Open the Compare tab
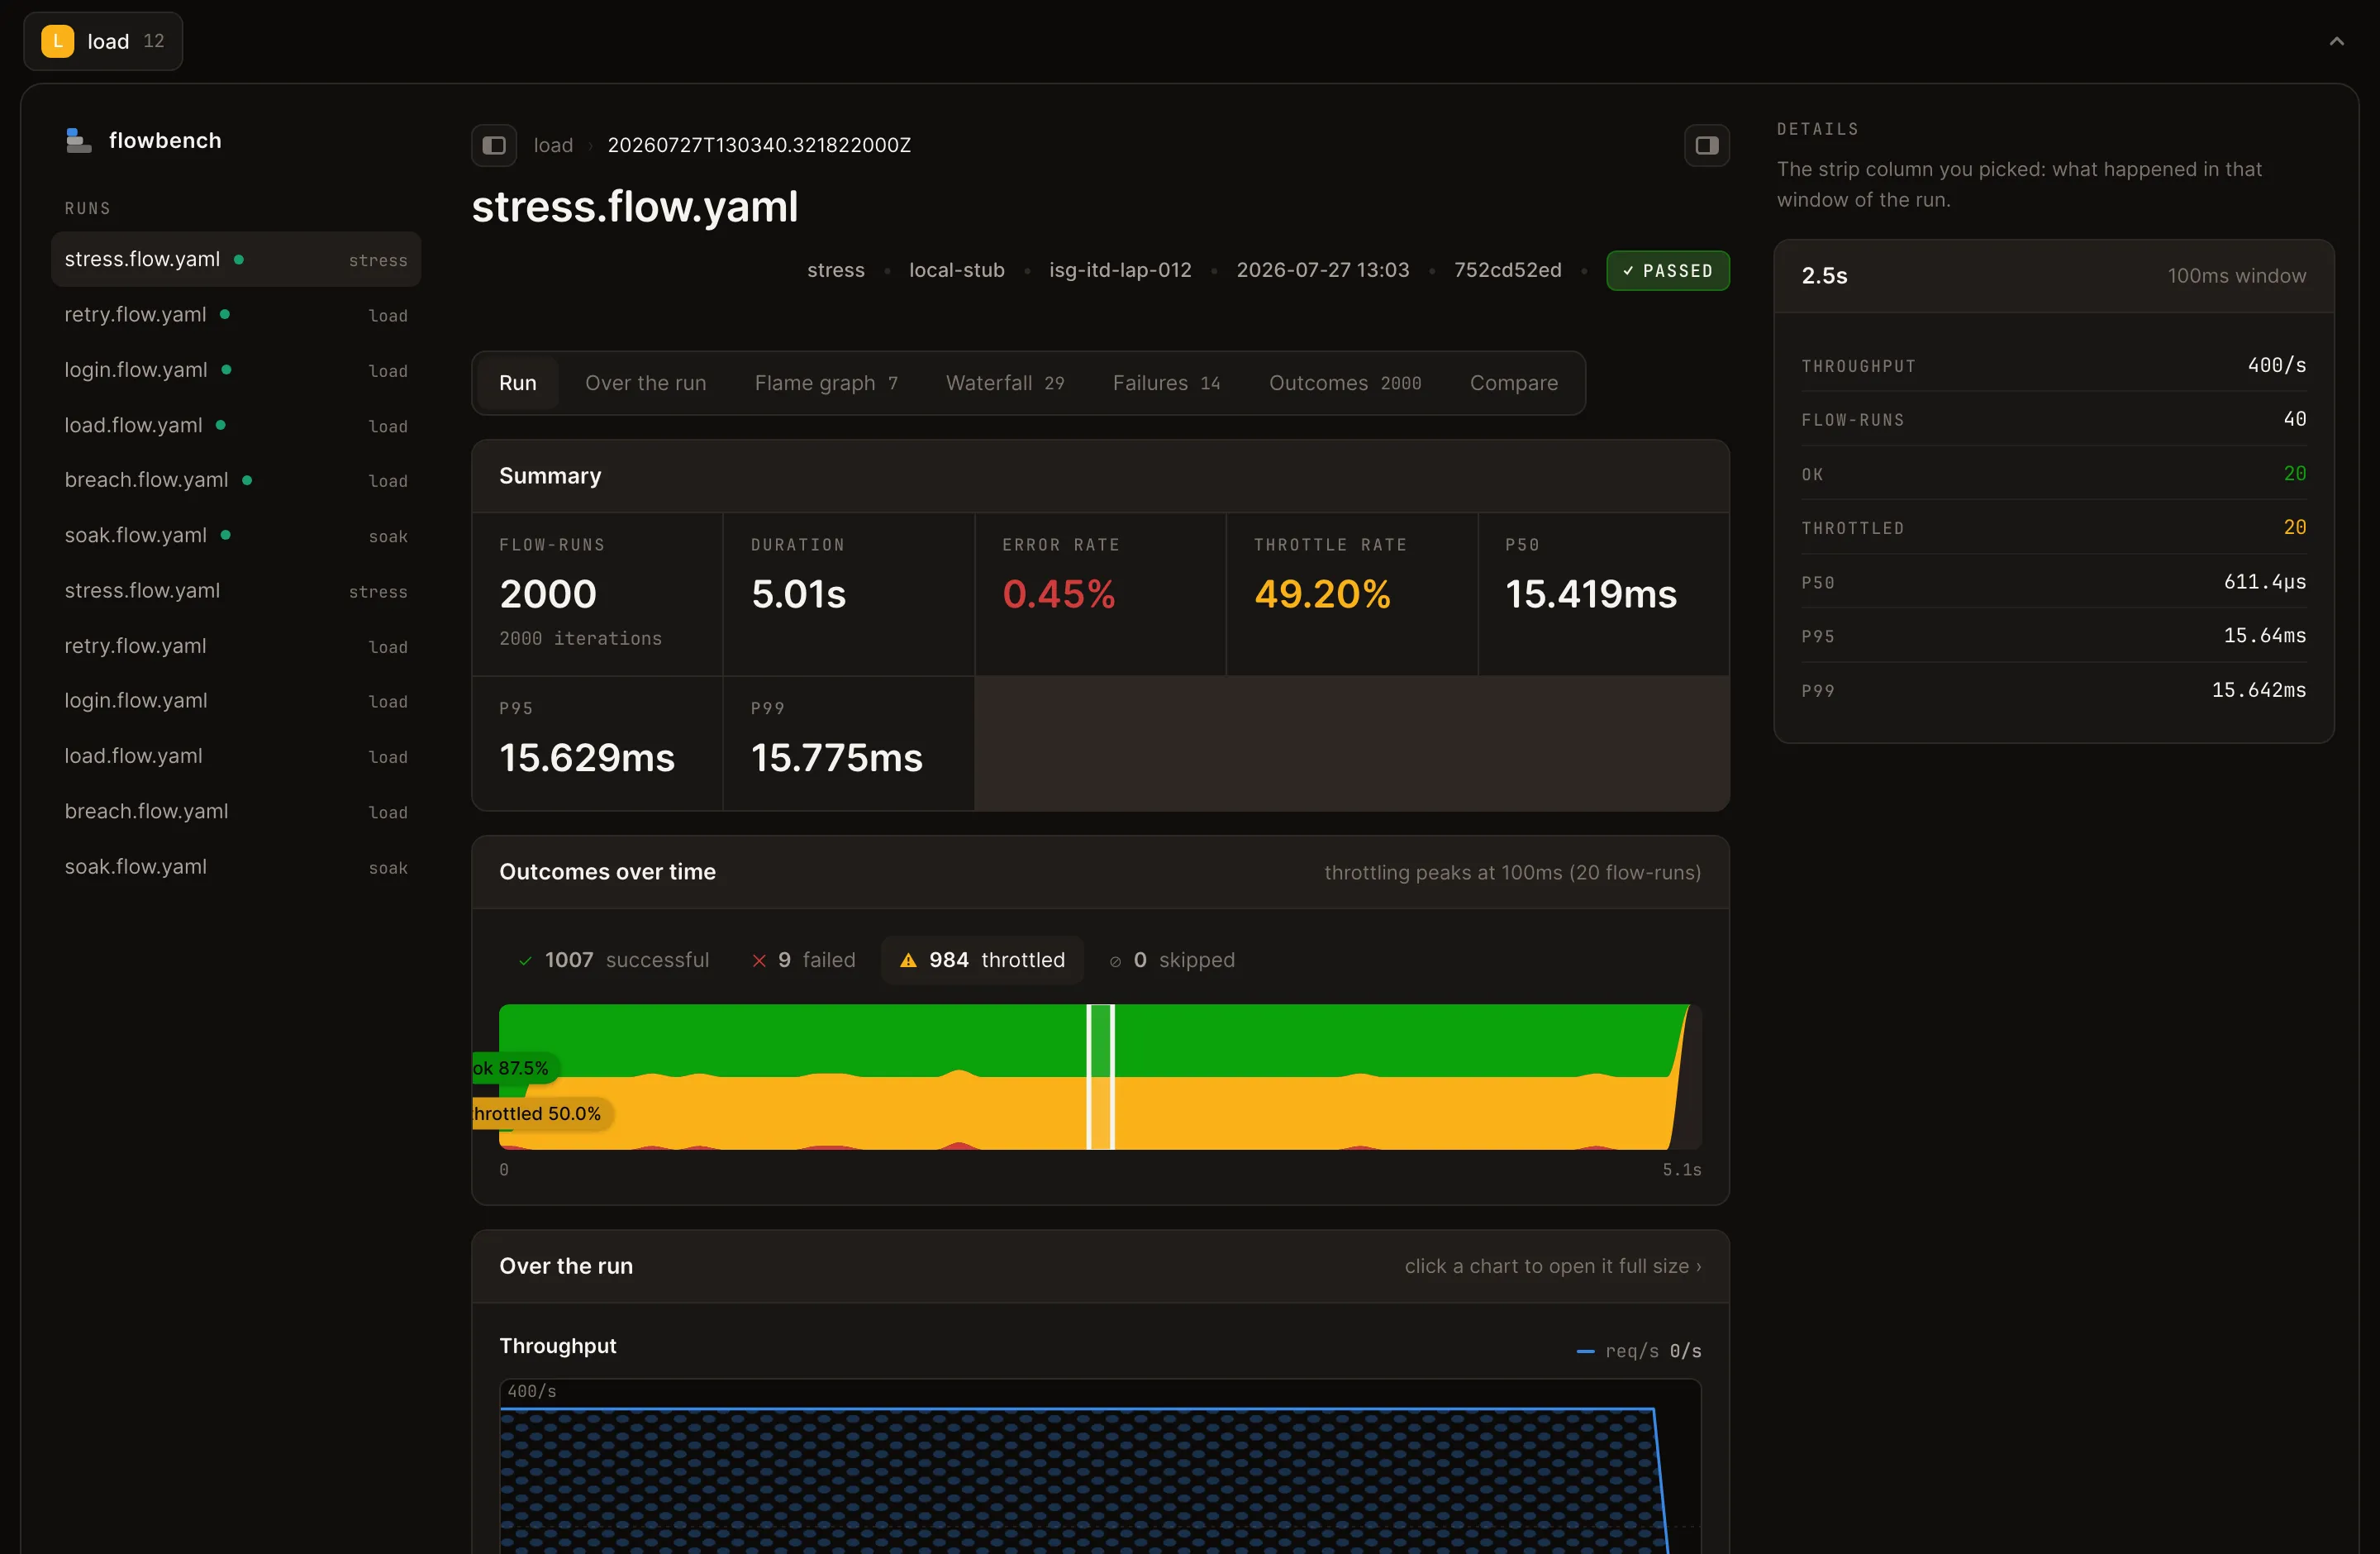The image size is (2380, 1554). click(x=1513, y=383)
